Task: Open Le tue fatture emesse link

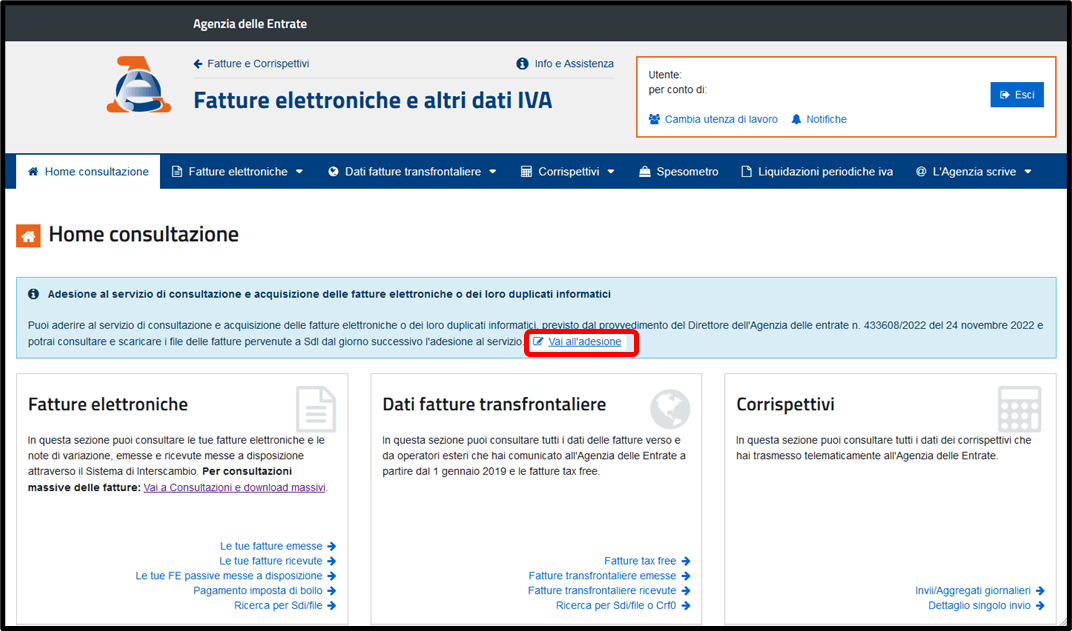Action: tap(271, 546)
